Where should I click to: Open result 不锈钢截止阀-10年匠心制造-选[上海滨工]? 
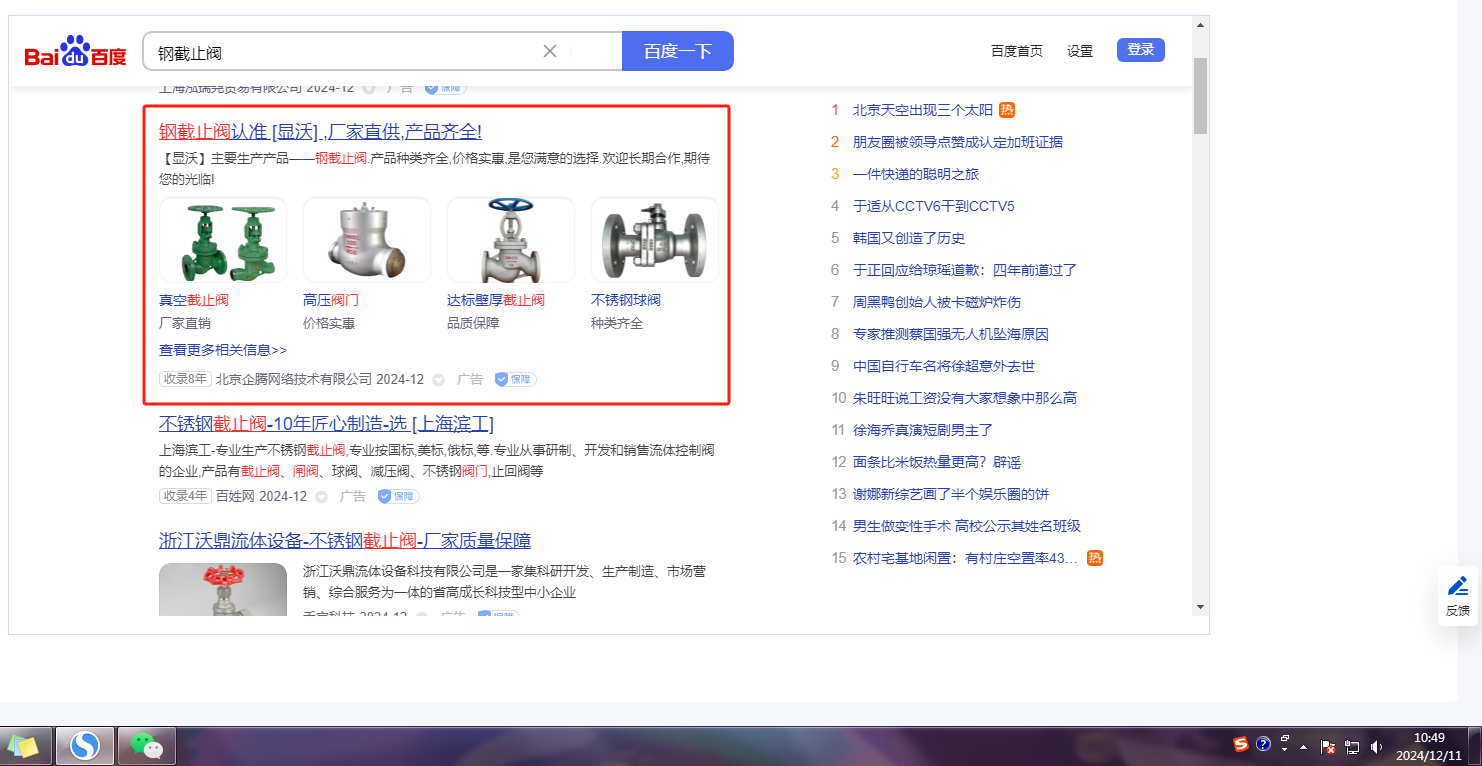click(x=326, y=424)
